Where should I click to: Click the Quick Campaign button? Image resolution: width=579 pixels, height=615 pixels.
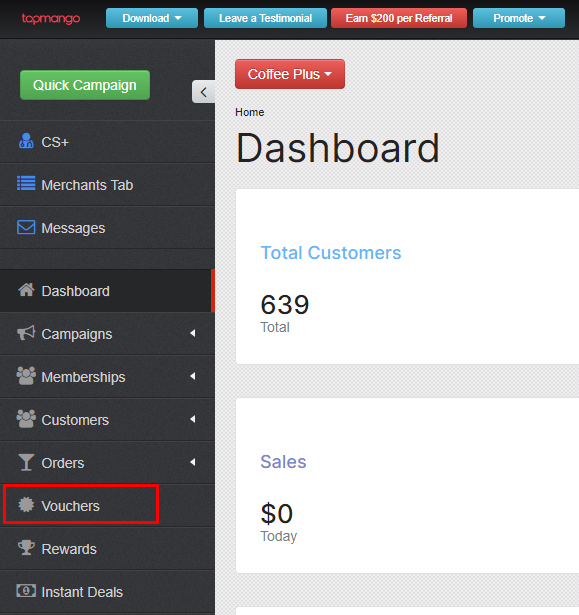pos(85,85)
